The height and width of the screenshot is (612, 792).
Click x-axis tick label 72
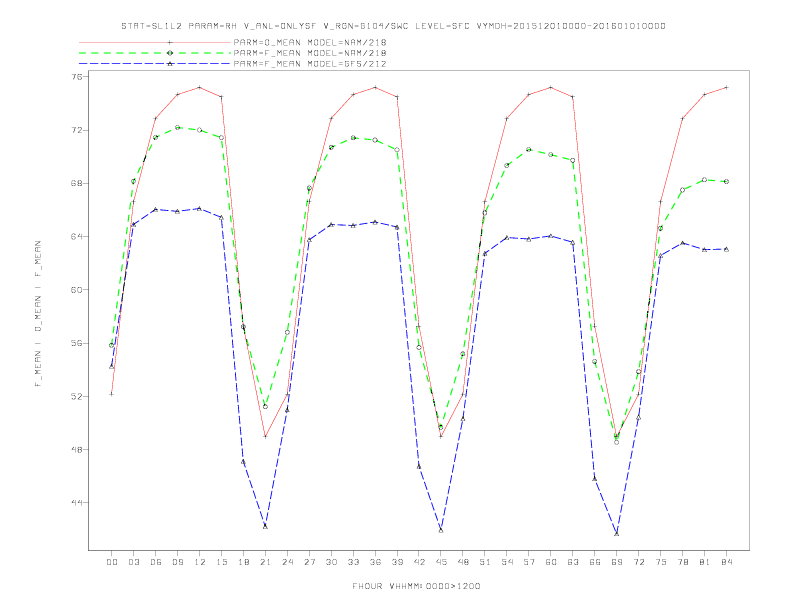coord(638,562)
